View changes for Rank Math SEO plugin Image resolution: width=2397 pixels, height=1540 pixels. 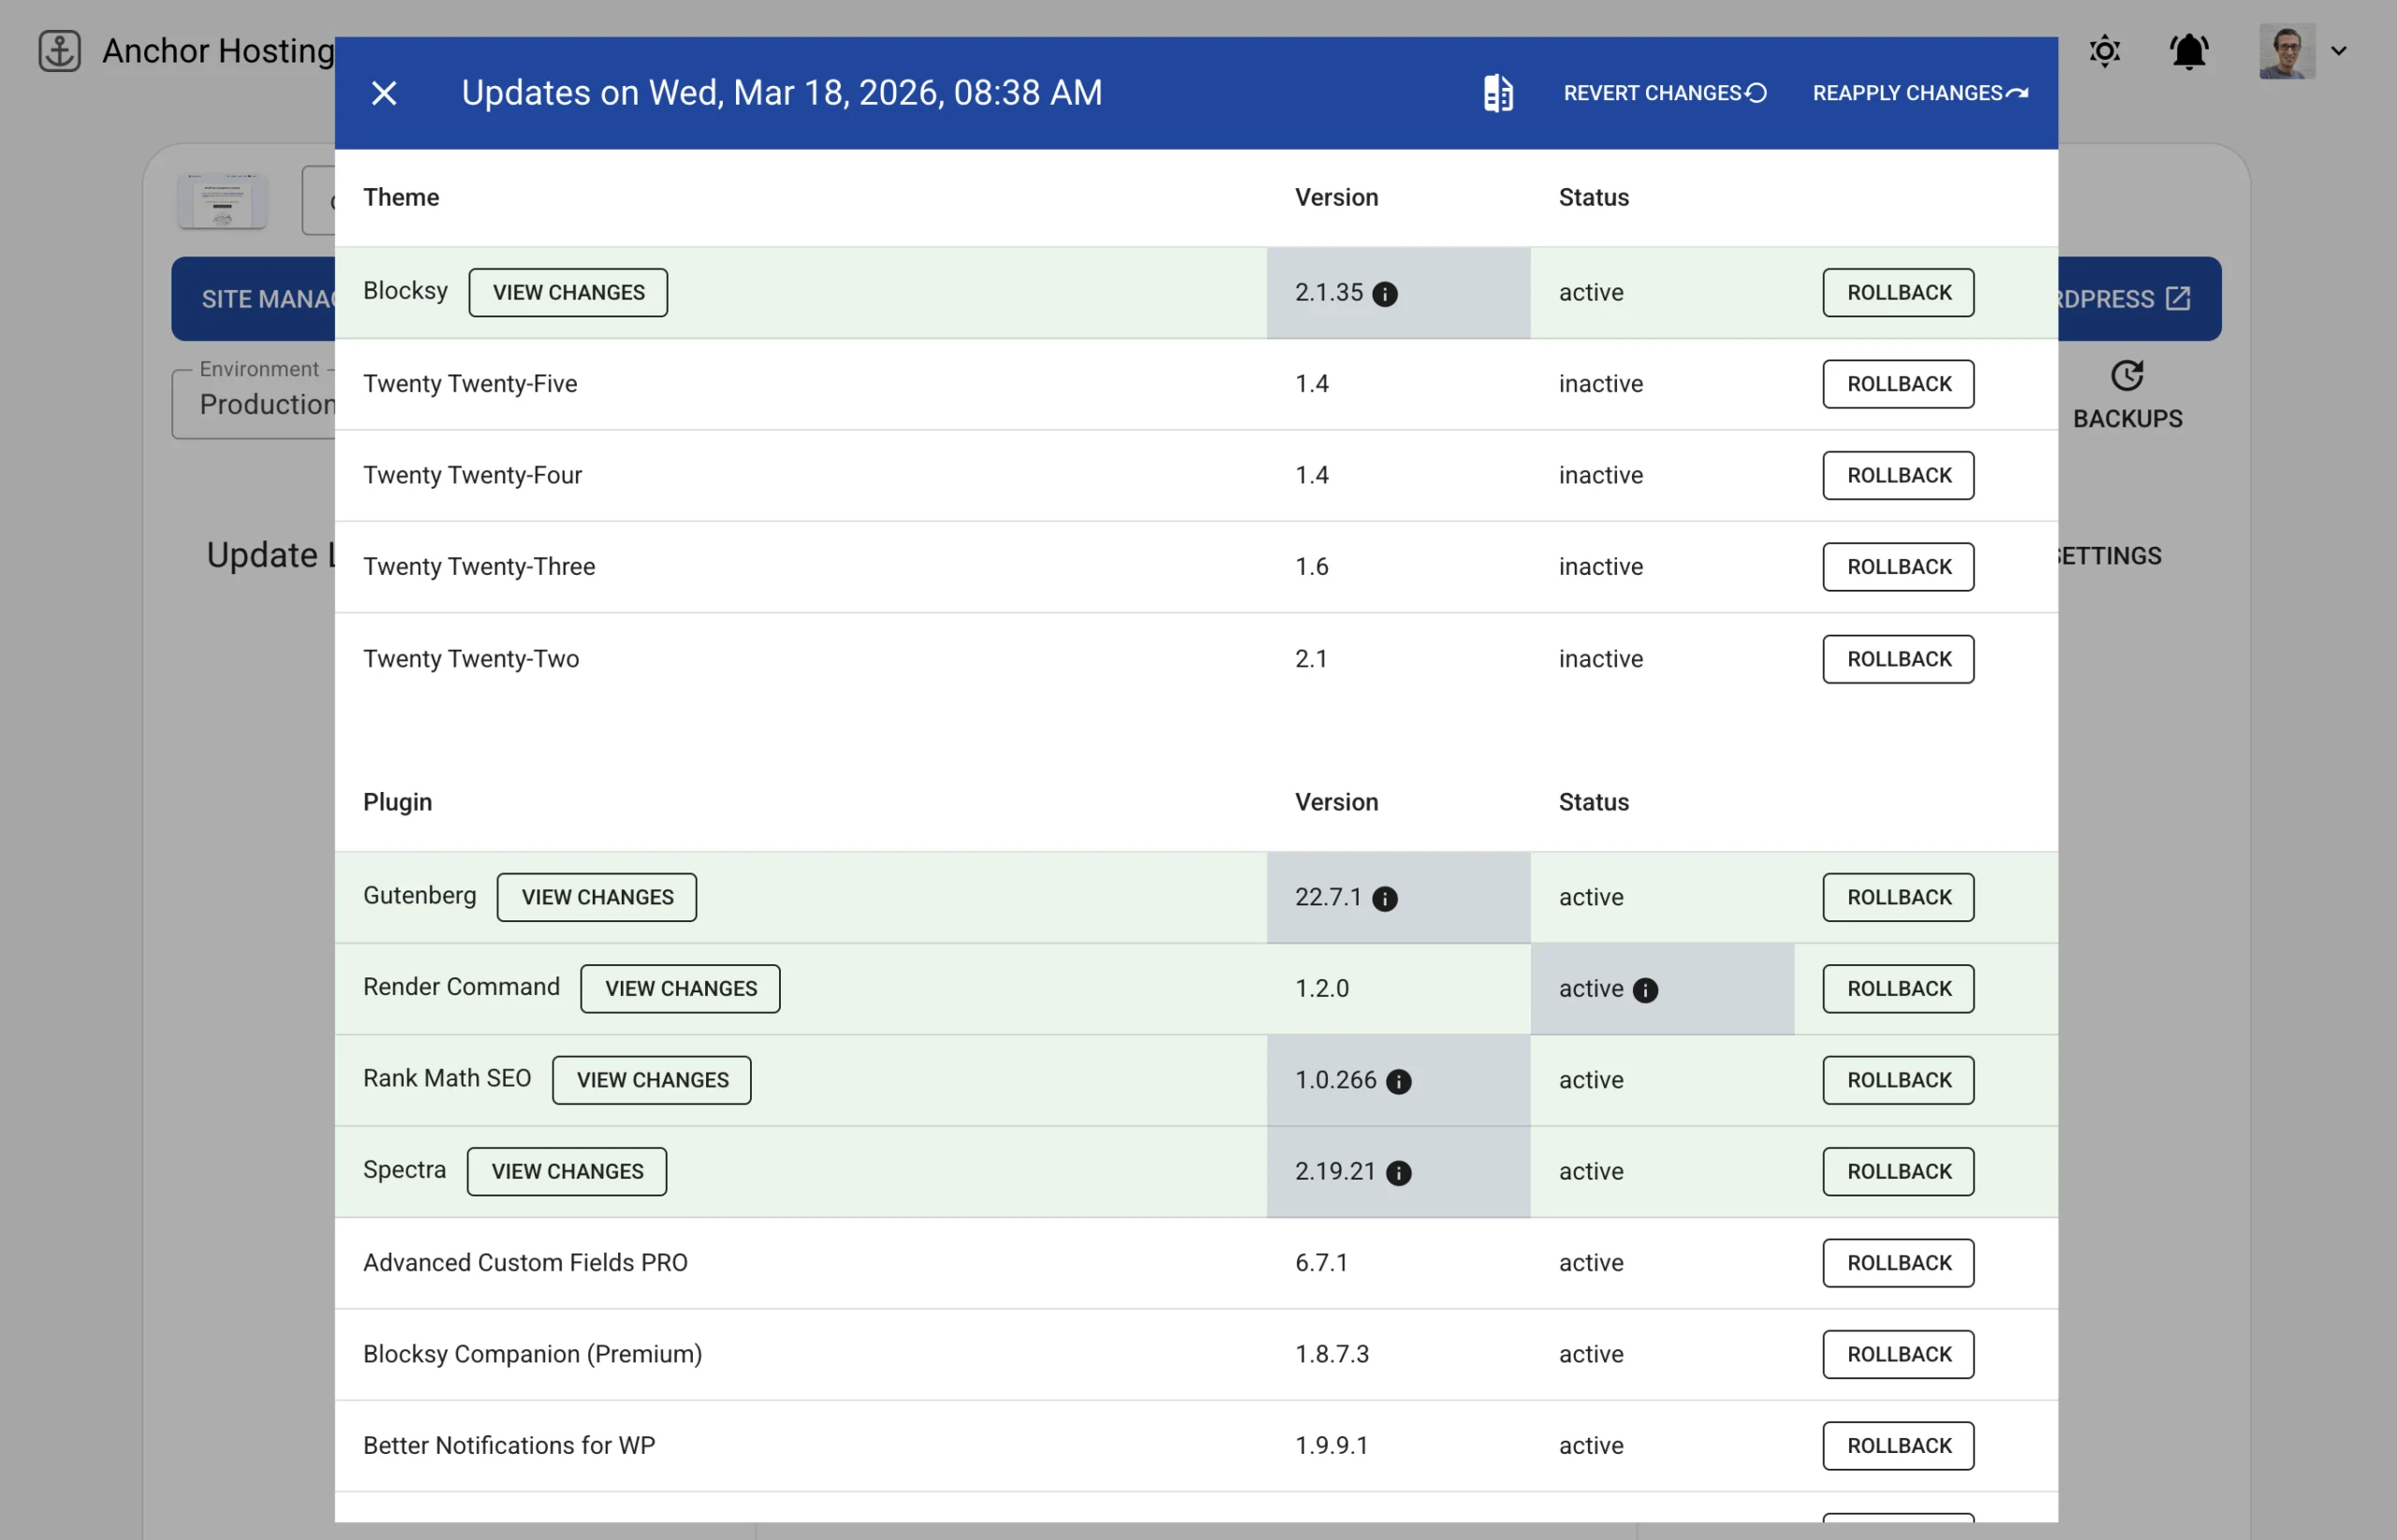652,1080
